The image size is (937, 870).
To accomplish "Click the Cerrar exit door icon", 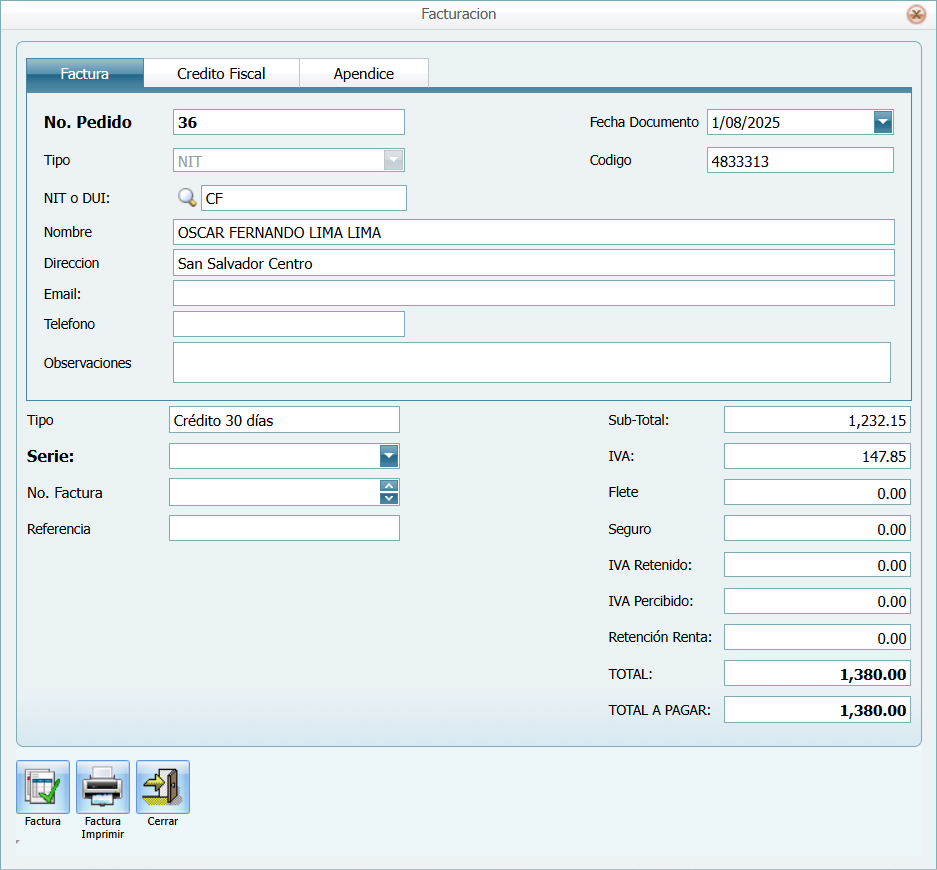I will click(x=163, y=787).
